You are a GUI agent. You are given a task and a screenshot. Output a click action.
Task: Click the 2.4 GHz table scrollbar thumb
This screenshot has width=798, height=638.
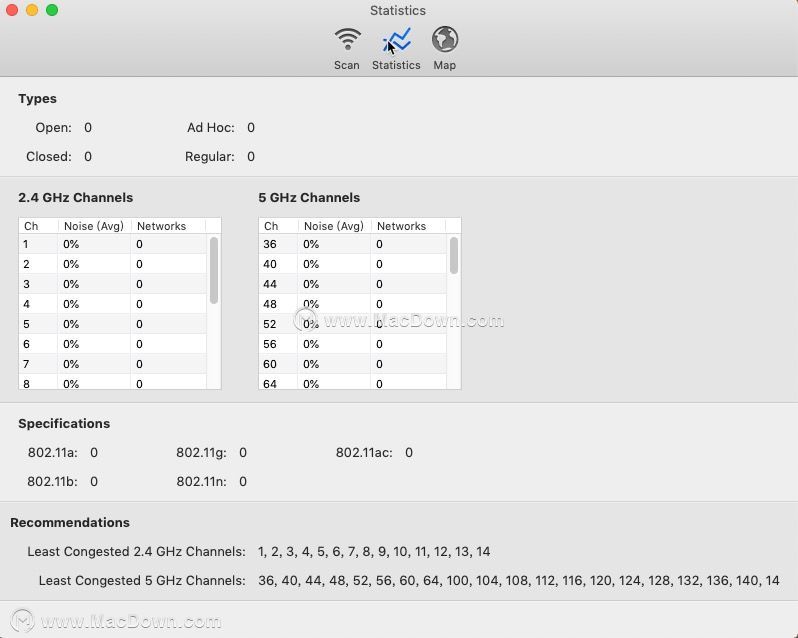(x=214, y=270)
